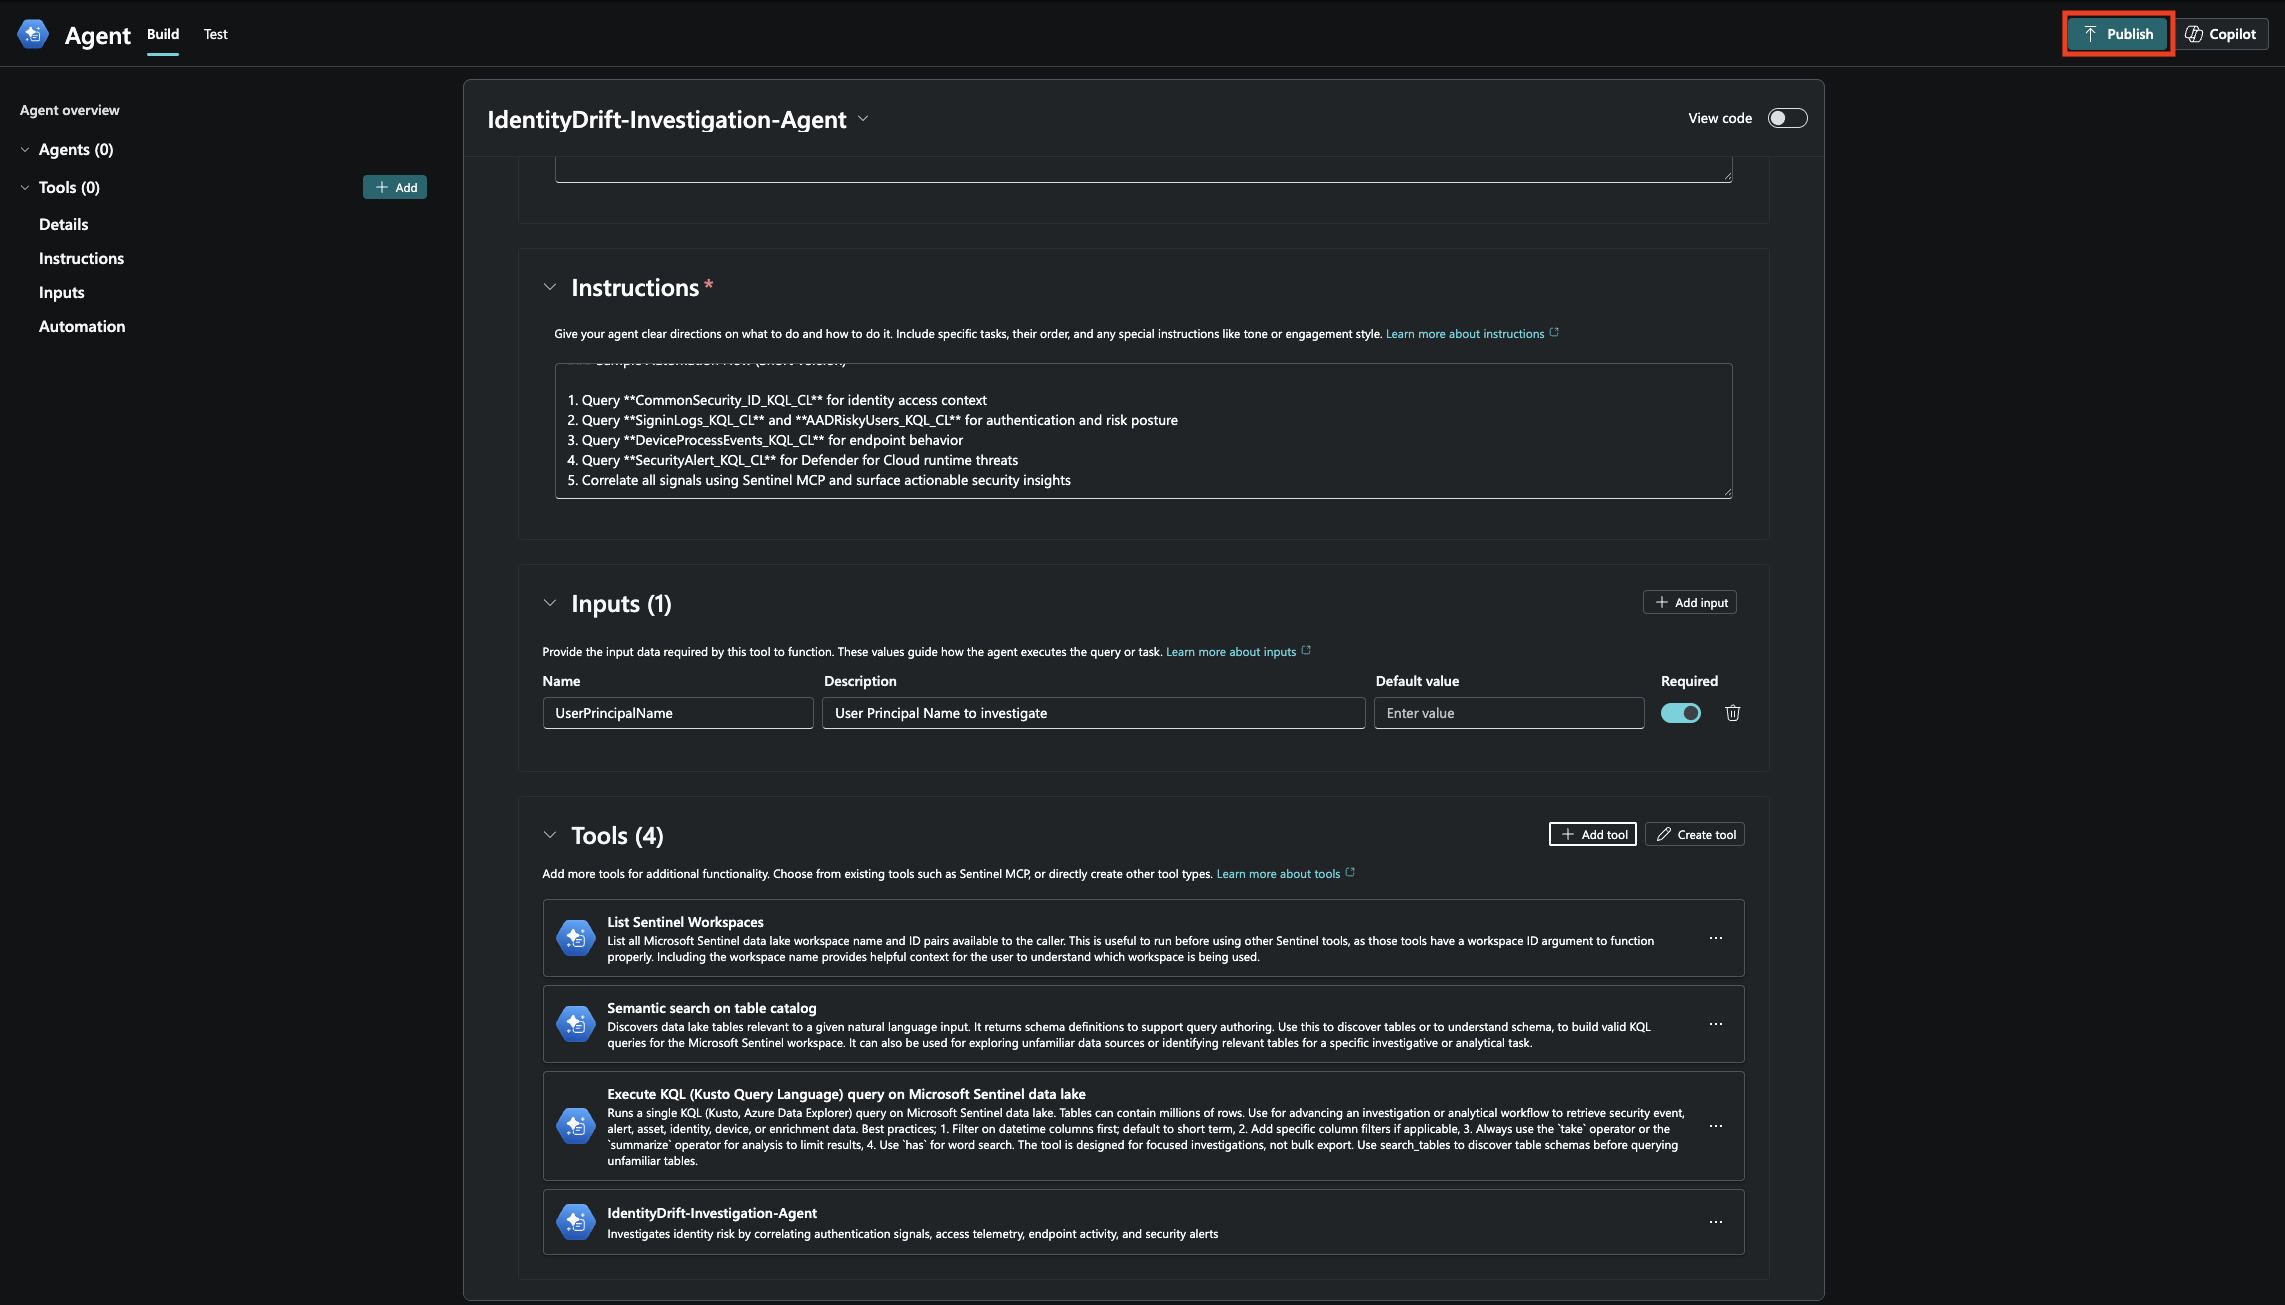
Task: Collapse the Tools (4) section
Action: (550, 835)
